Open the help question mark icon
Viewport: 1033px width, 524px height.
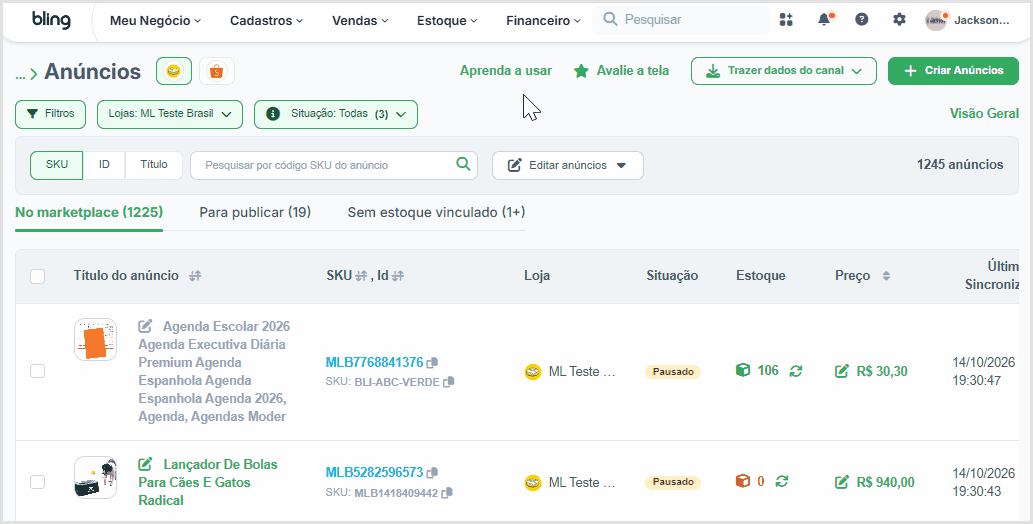click(x=862, y=20)
